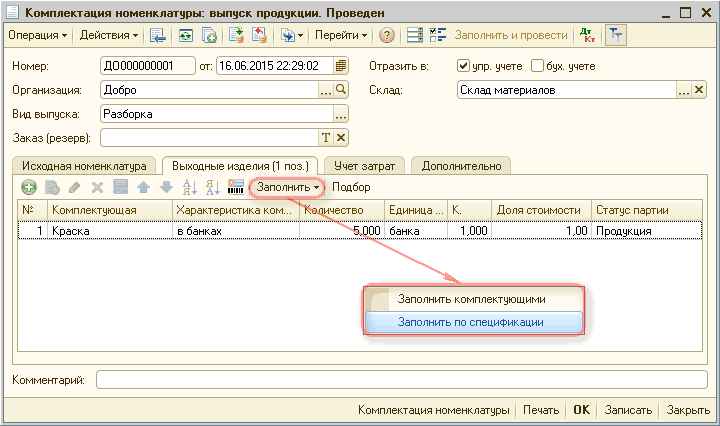Viewport: 720px width, 426px height.
Task: Click ellipsis button in Организация field
Action: [326, 90]
